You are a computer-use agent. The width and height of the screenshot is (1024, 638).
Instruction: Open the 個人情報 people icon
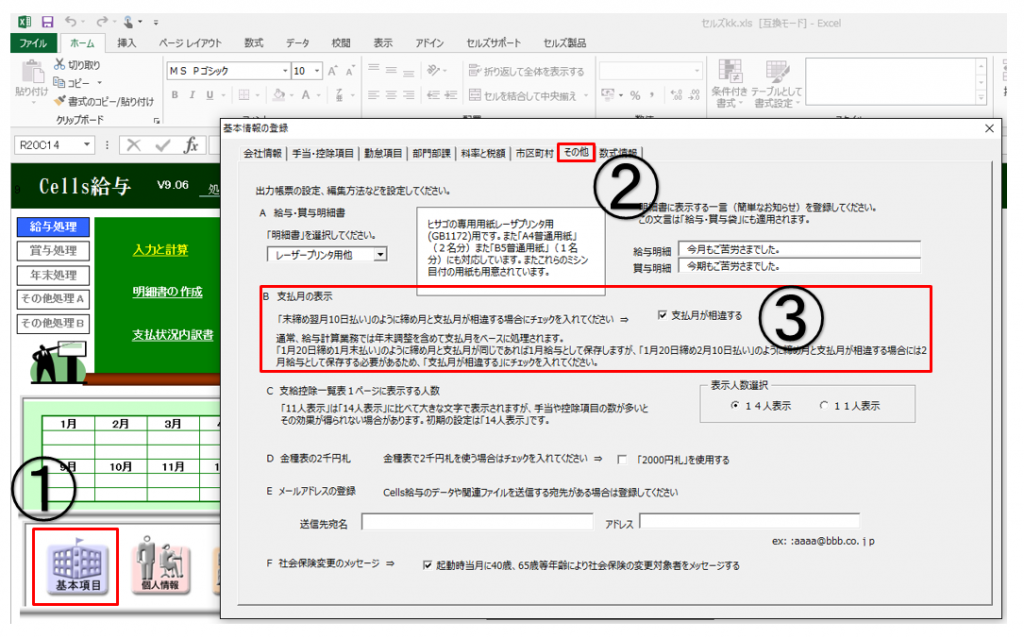click(162, 564)
